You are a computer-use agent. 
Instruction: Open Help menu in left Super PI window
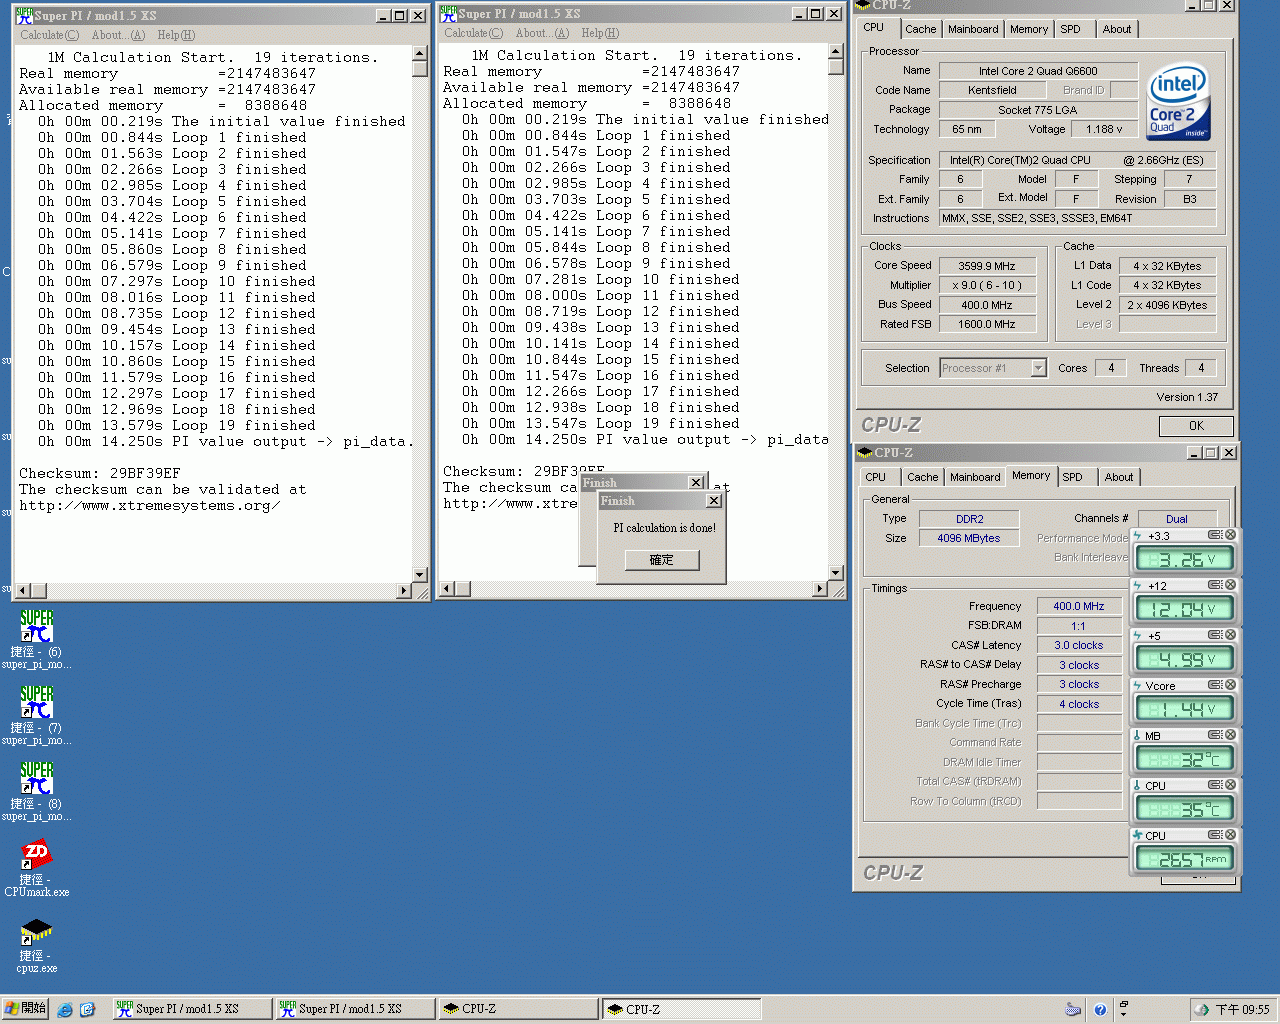(176, 35)
